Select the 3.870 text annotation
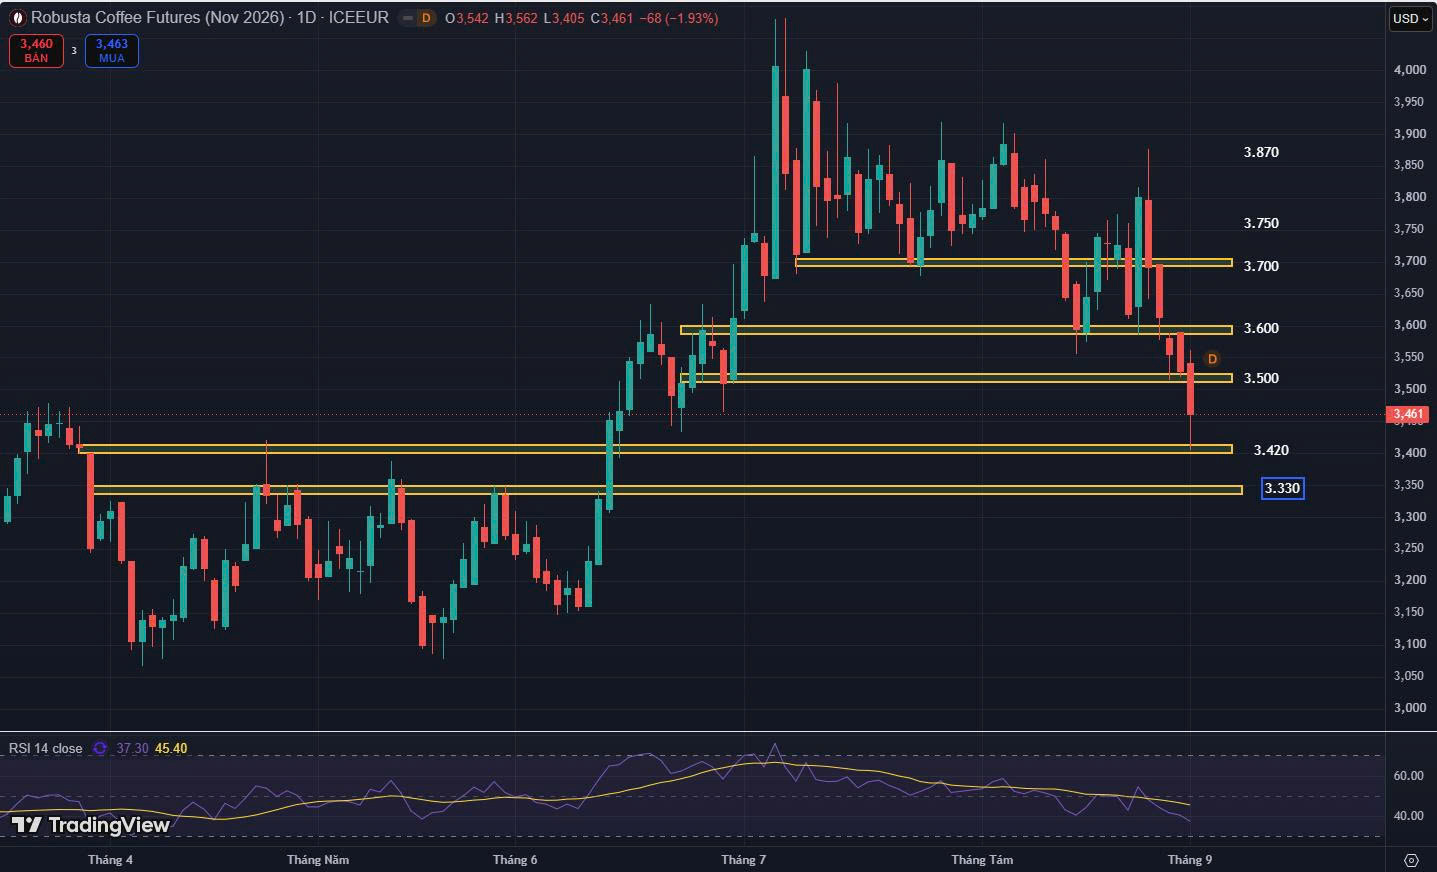Viewport: 1437px width, 872px height. point(1261,152)
